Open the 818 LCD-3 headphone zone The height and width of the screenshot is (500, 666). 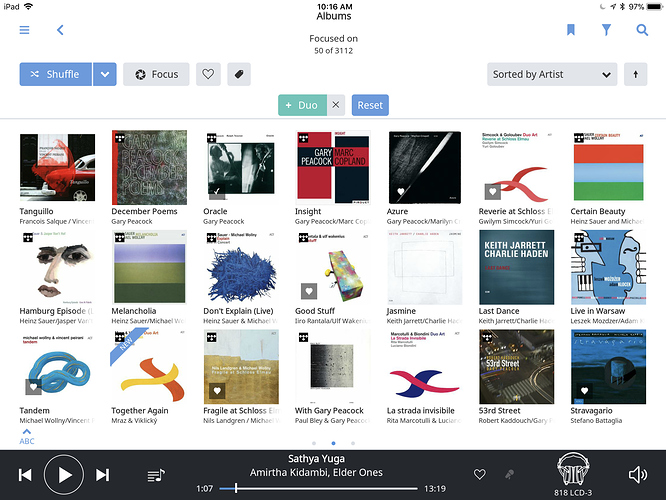pos(573,474)
